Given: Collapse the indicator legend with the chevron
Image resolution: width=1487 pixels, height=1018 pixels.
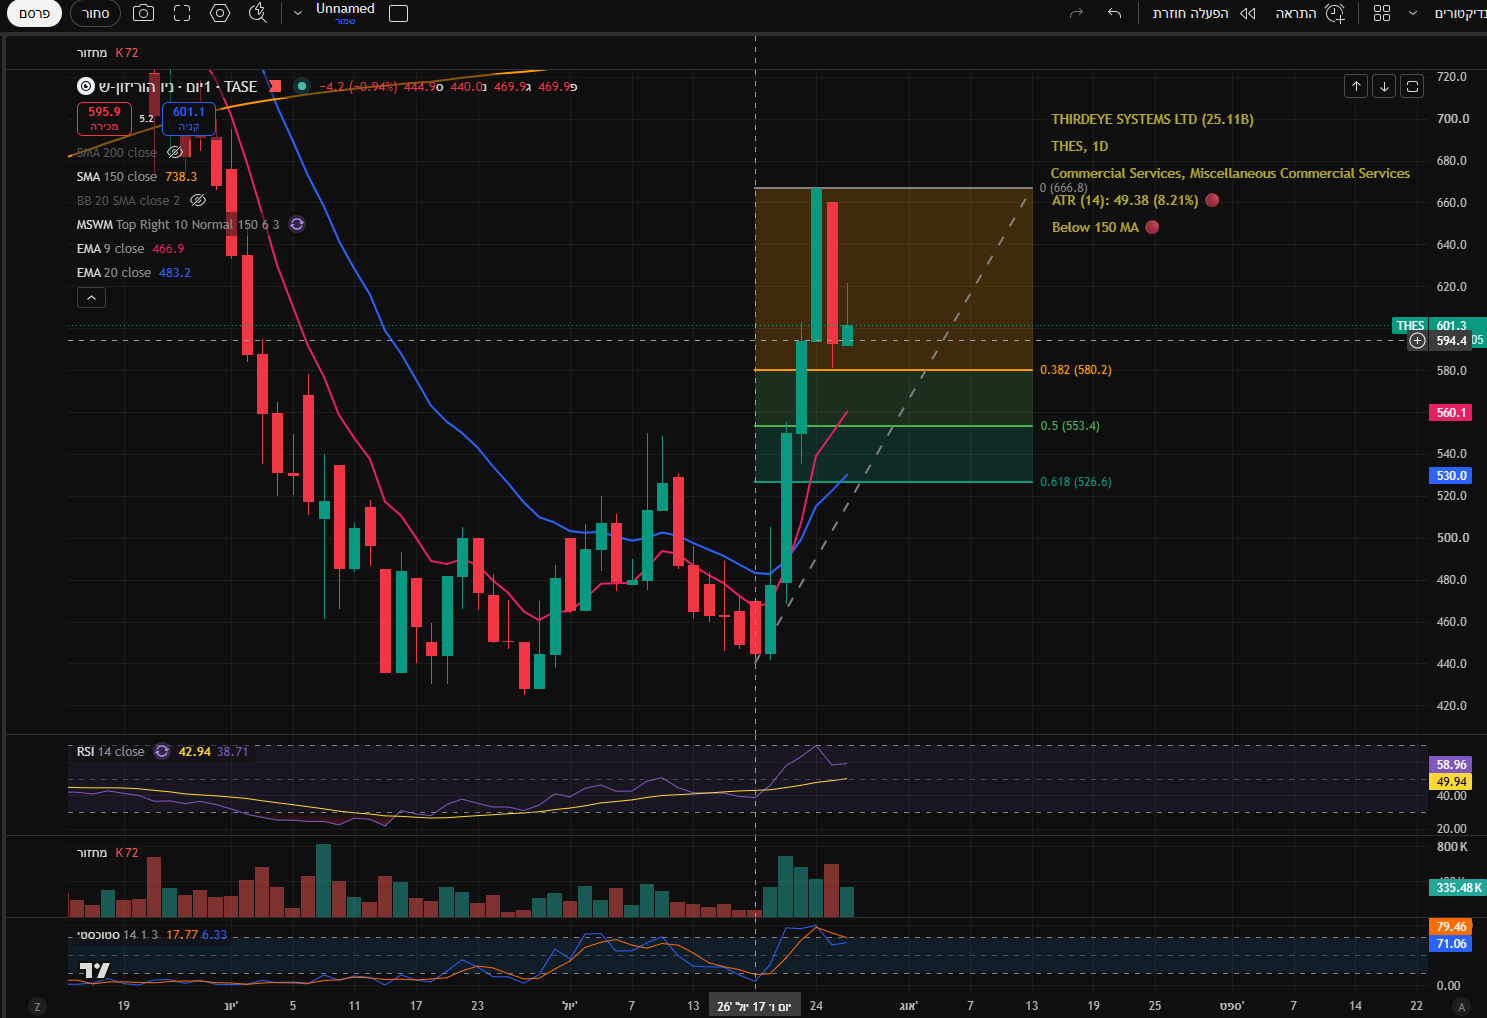Looking at the screenshot, I should pyautogui.click(x=91, y=298).
